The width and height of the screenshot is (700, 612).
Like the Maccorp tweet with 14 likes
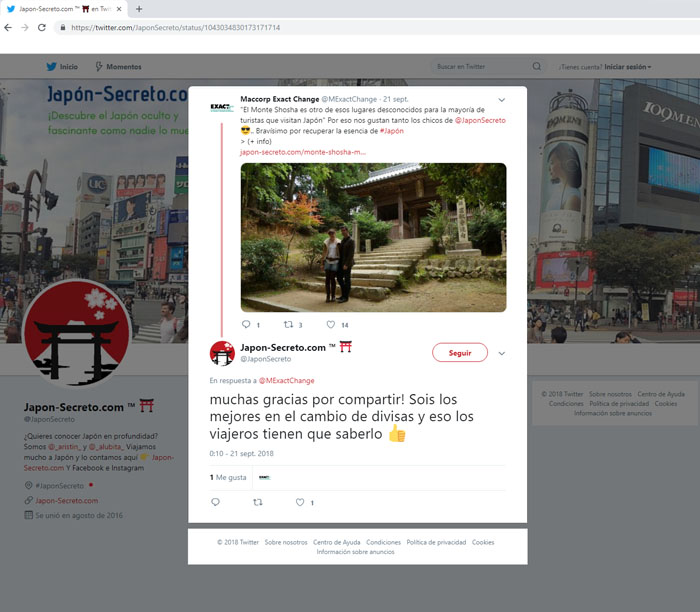331,325
